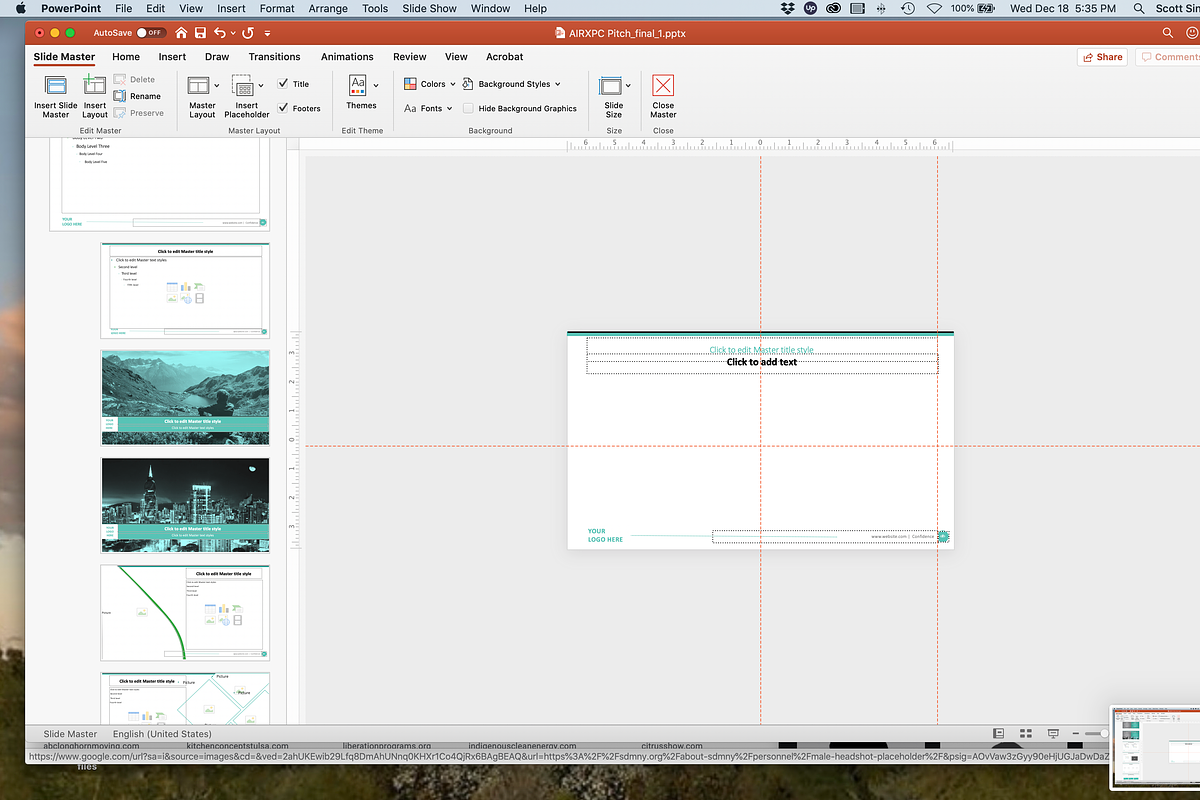
Task: Click the Review ribbon tab
Action: coord(410,57)
